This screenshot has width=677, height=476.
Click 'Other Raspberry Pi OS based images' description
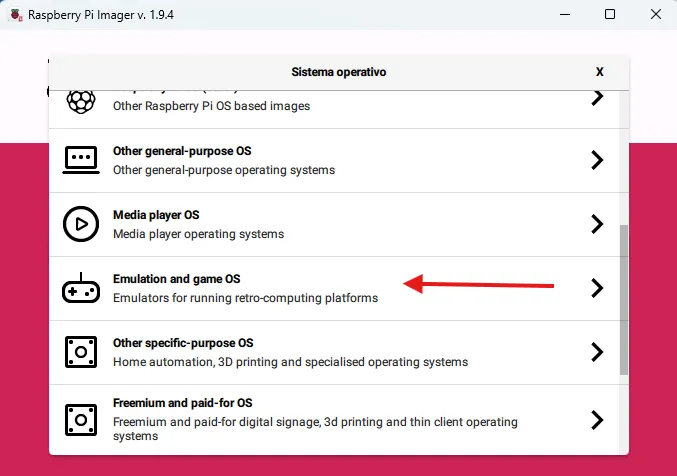point(212,106)
